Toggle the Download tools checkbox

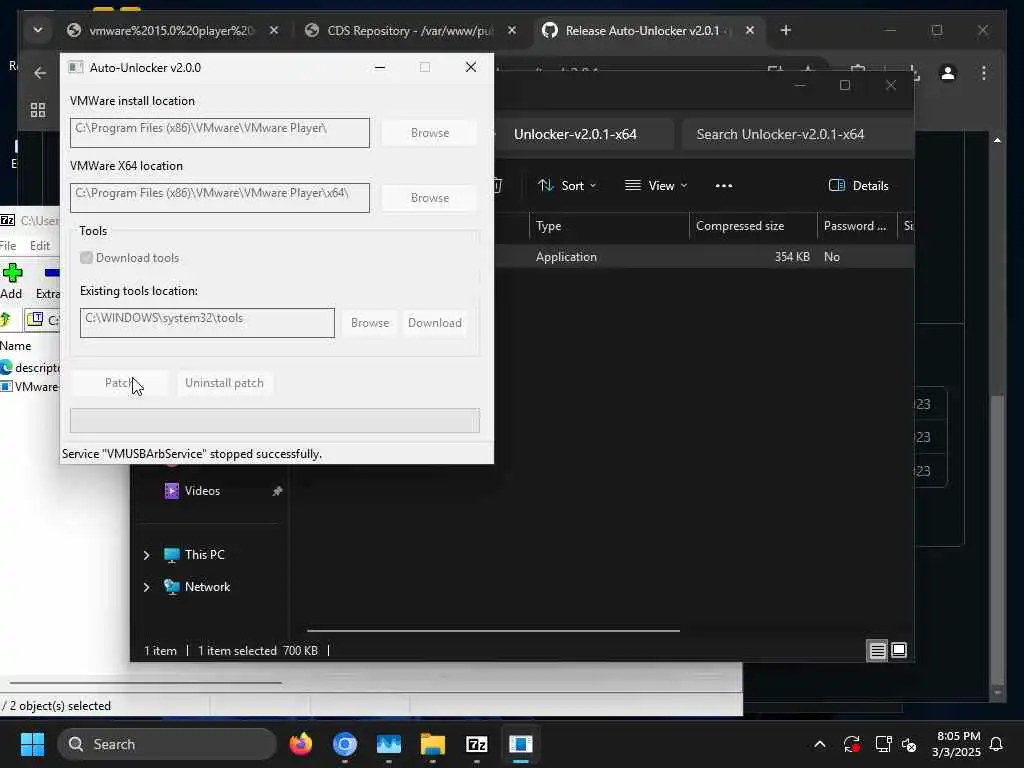pos(86,257)
